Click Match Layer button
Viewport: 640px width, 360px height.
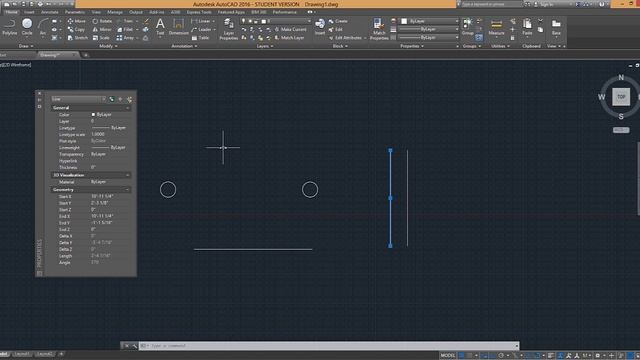click(289, 38)
